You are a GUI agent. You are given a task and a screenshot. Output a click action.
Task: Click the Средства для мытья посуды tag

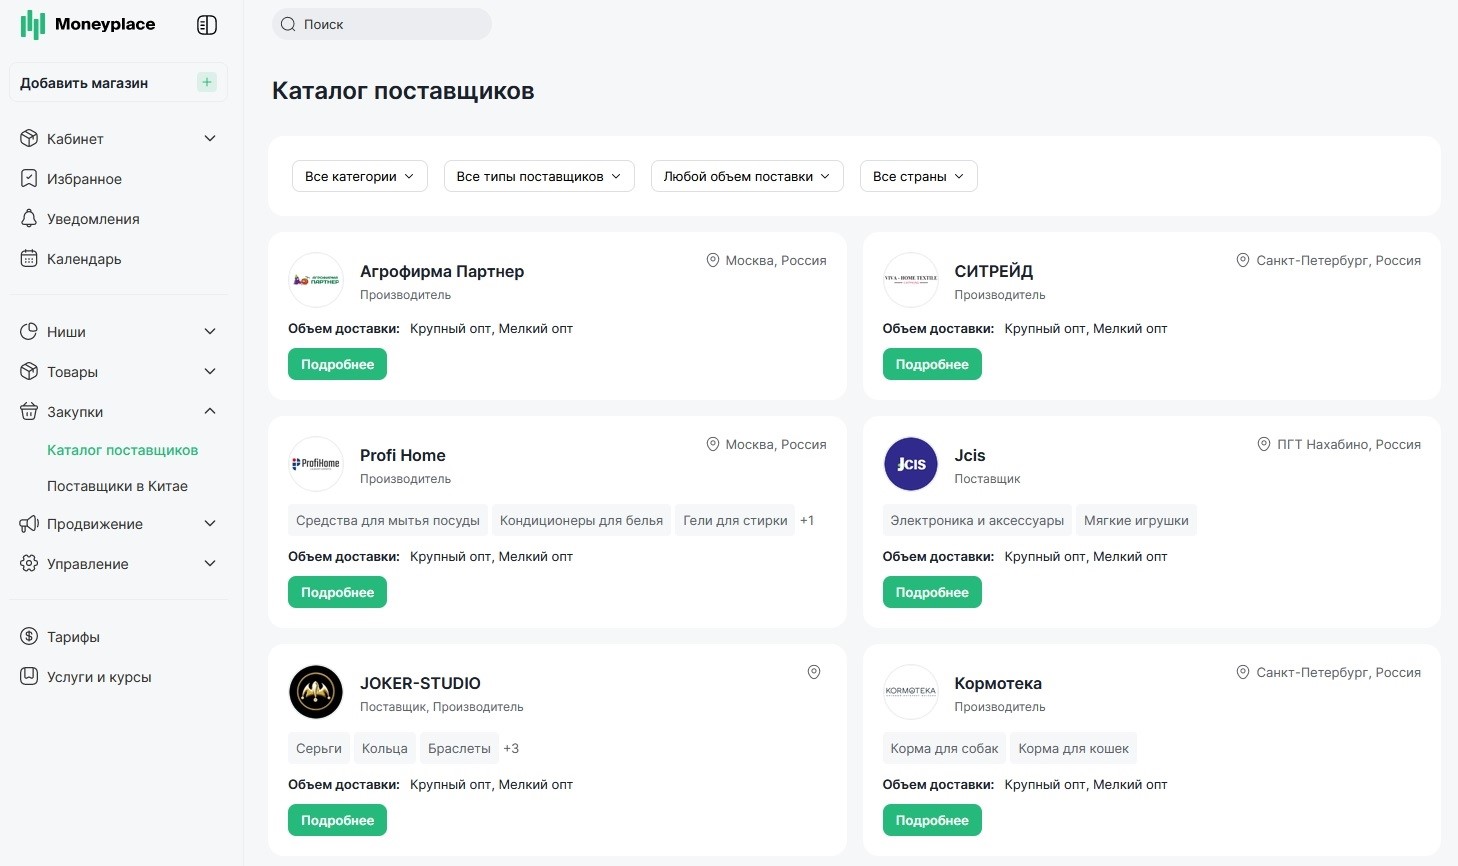pyautogui.click(x=388, y=520)
